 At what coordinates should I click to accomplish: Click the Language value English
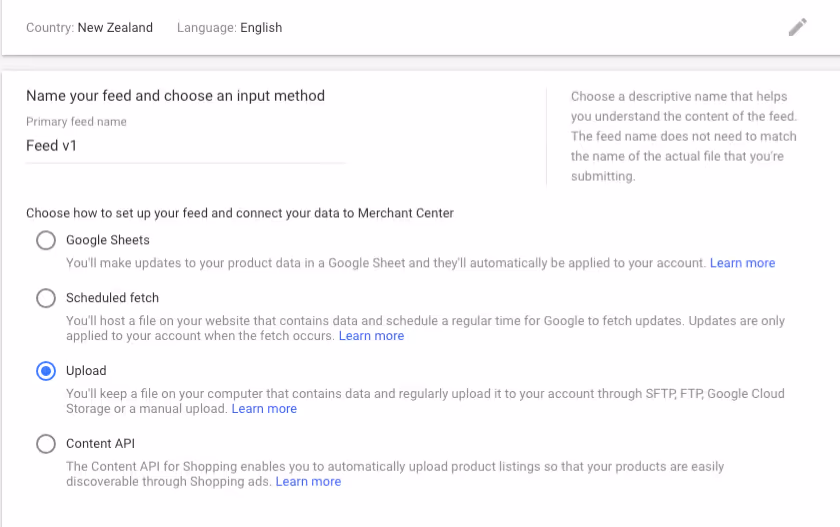[x=261, y=28]
